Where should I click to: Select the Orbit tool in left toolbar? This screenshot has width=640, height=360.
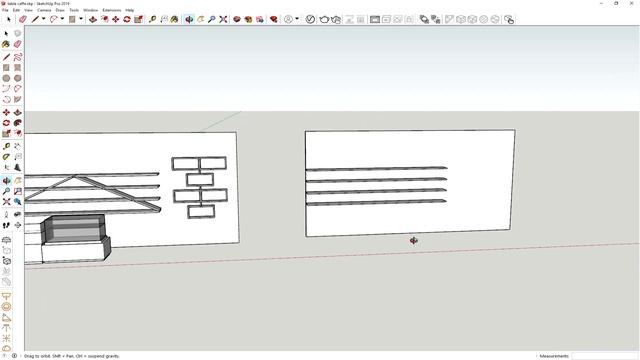coord(6,181)
